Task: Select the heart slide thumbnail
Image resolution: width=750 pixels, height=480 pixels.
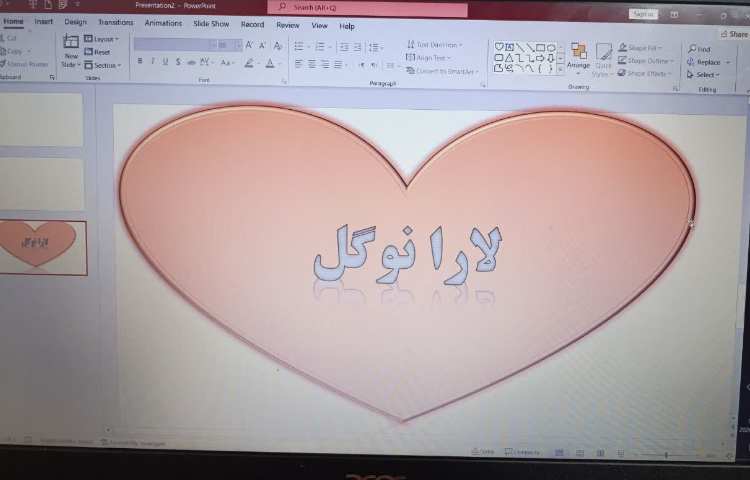Action: tap(43, 247)
